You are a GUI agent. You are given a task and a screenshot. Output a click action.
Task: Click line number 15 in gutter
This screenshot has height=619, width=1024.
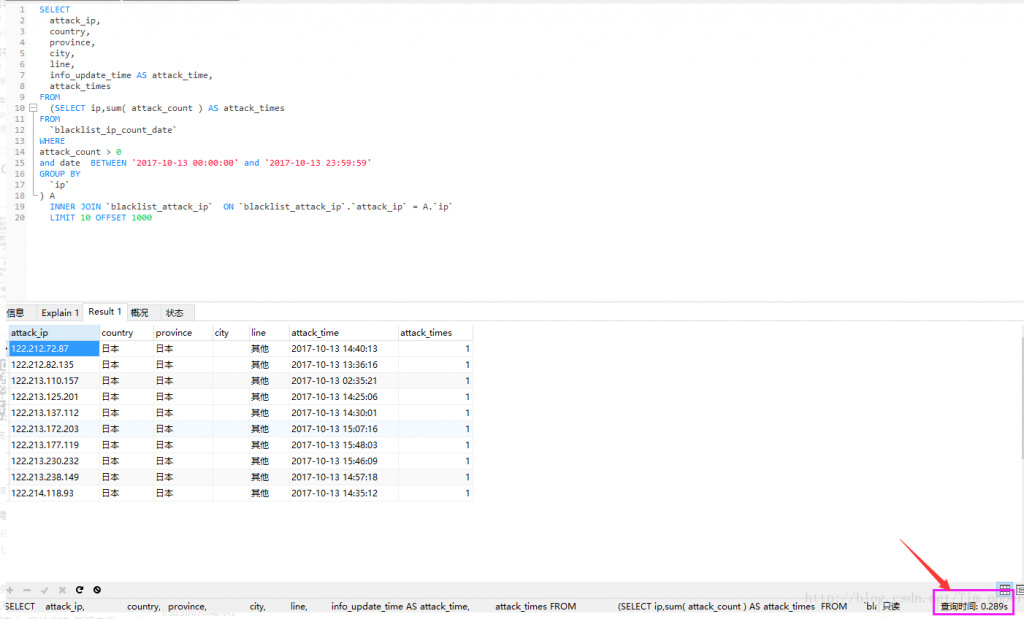click(20, 163)
